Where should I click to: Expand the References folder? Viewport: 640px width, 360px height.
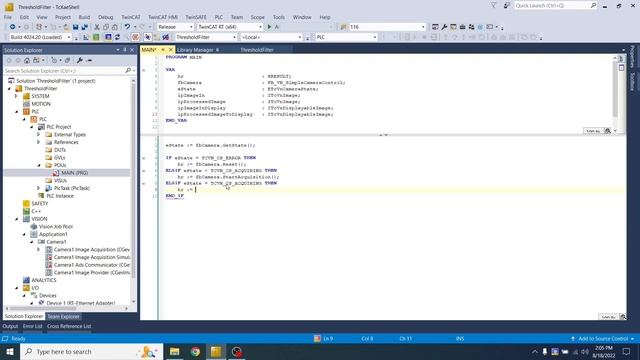[39, 142]
